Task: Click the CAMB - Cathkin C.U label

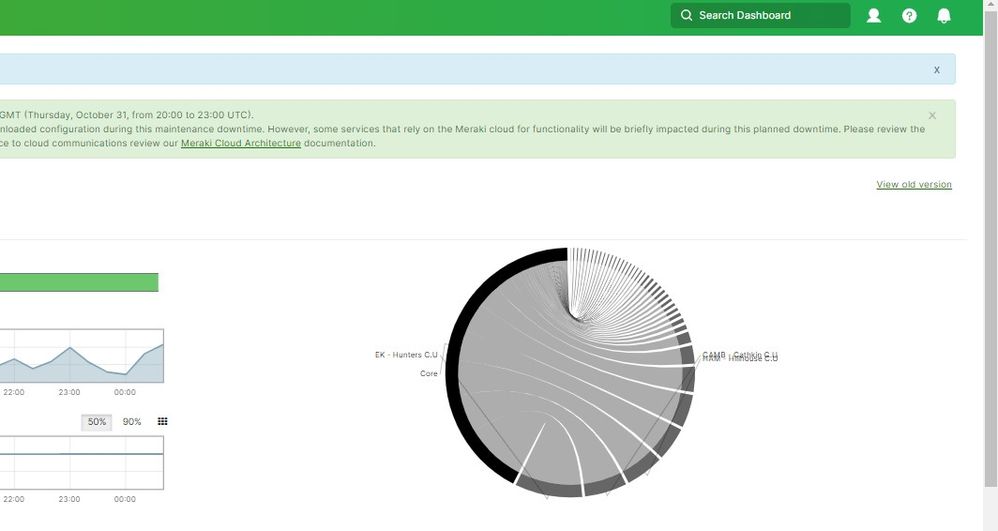Action: pos(740,354)
